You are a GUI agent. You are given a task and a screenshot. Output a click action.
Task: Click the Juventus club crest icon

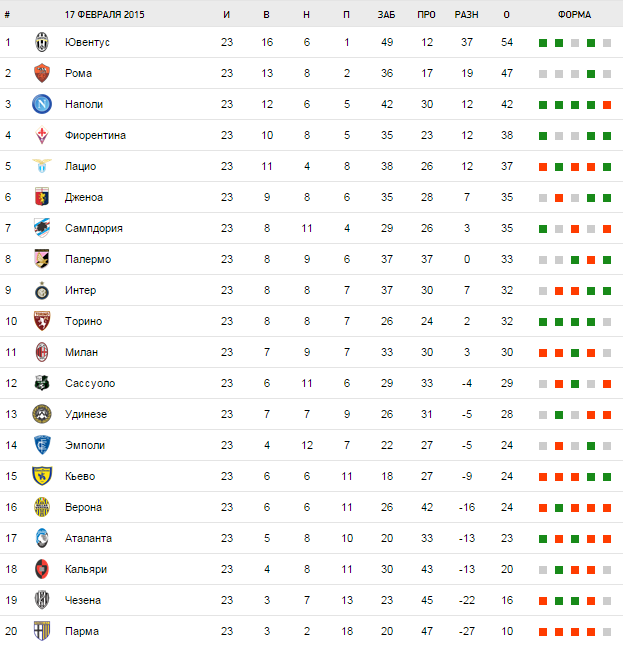[x=42, y=42]
